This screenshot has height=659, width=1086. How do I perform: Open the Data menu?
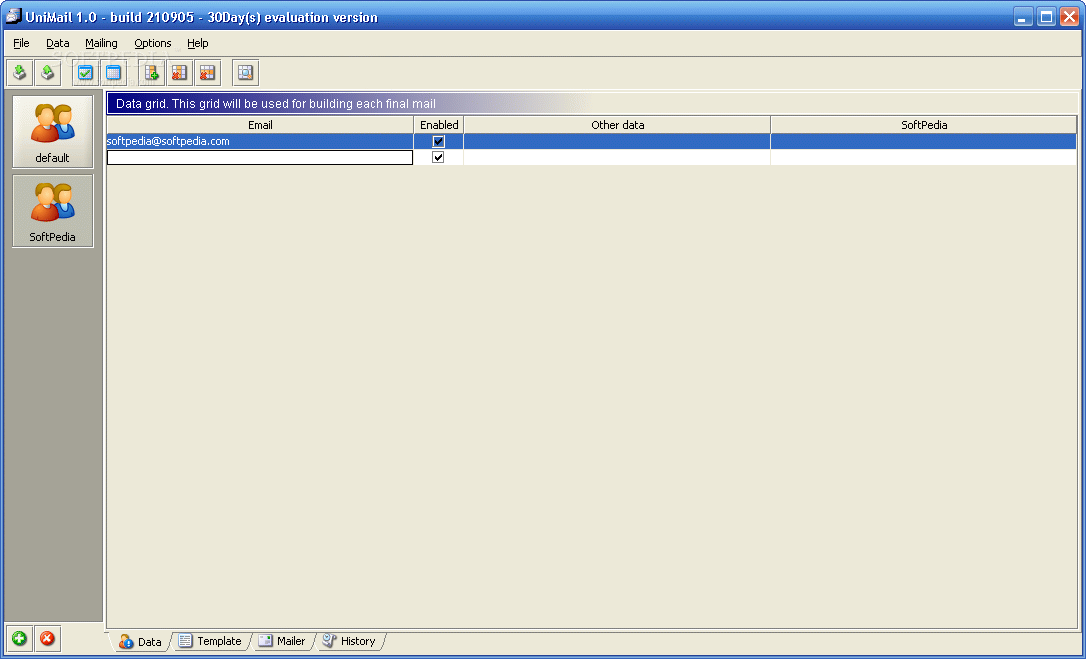[57, 43]
